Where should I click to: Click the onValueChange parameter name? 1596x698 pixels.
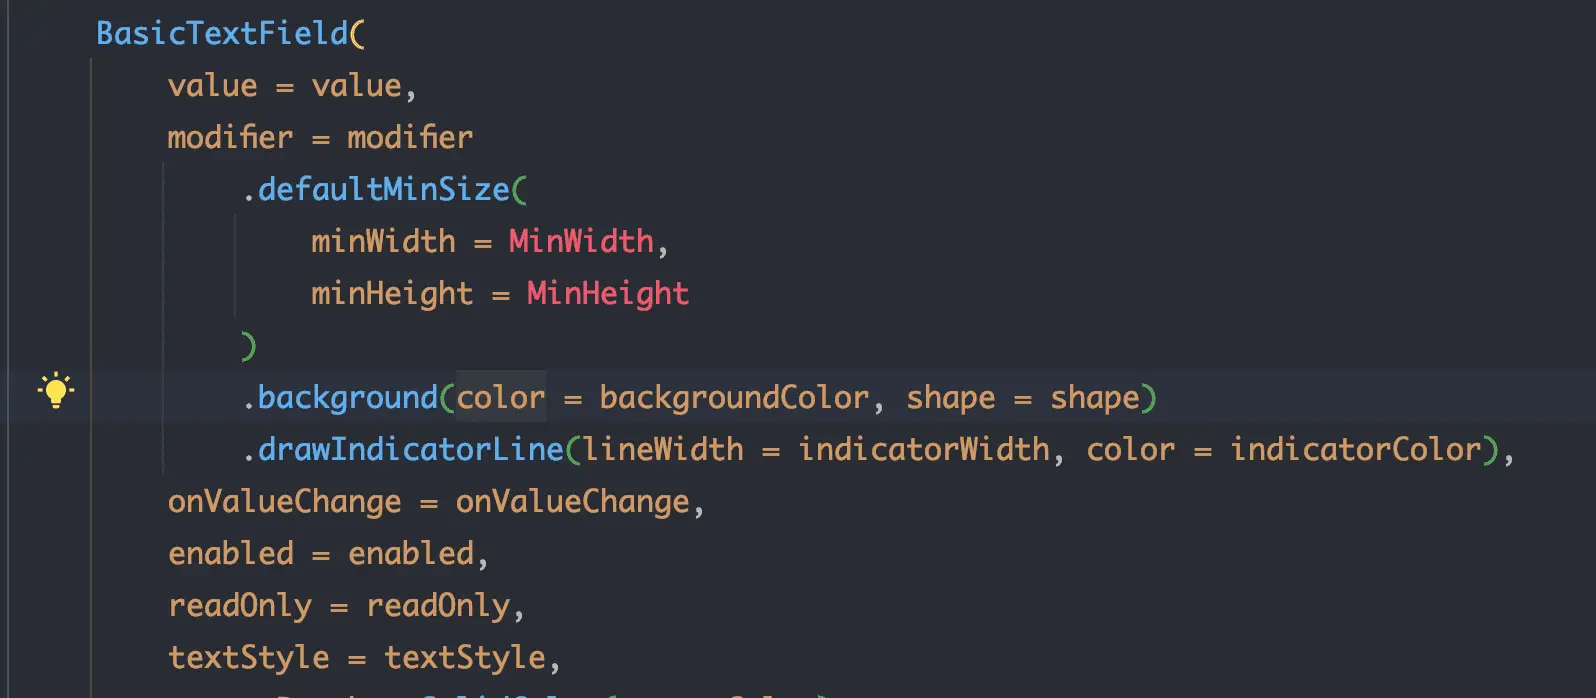pos(284,501)
